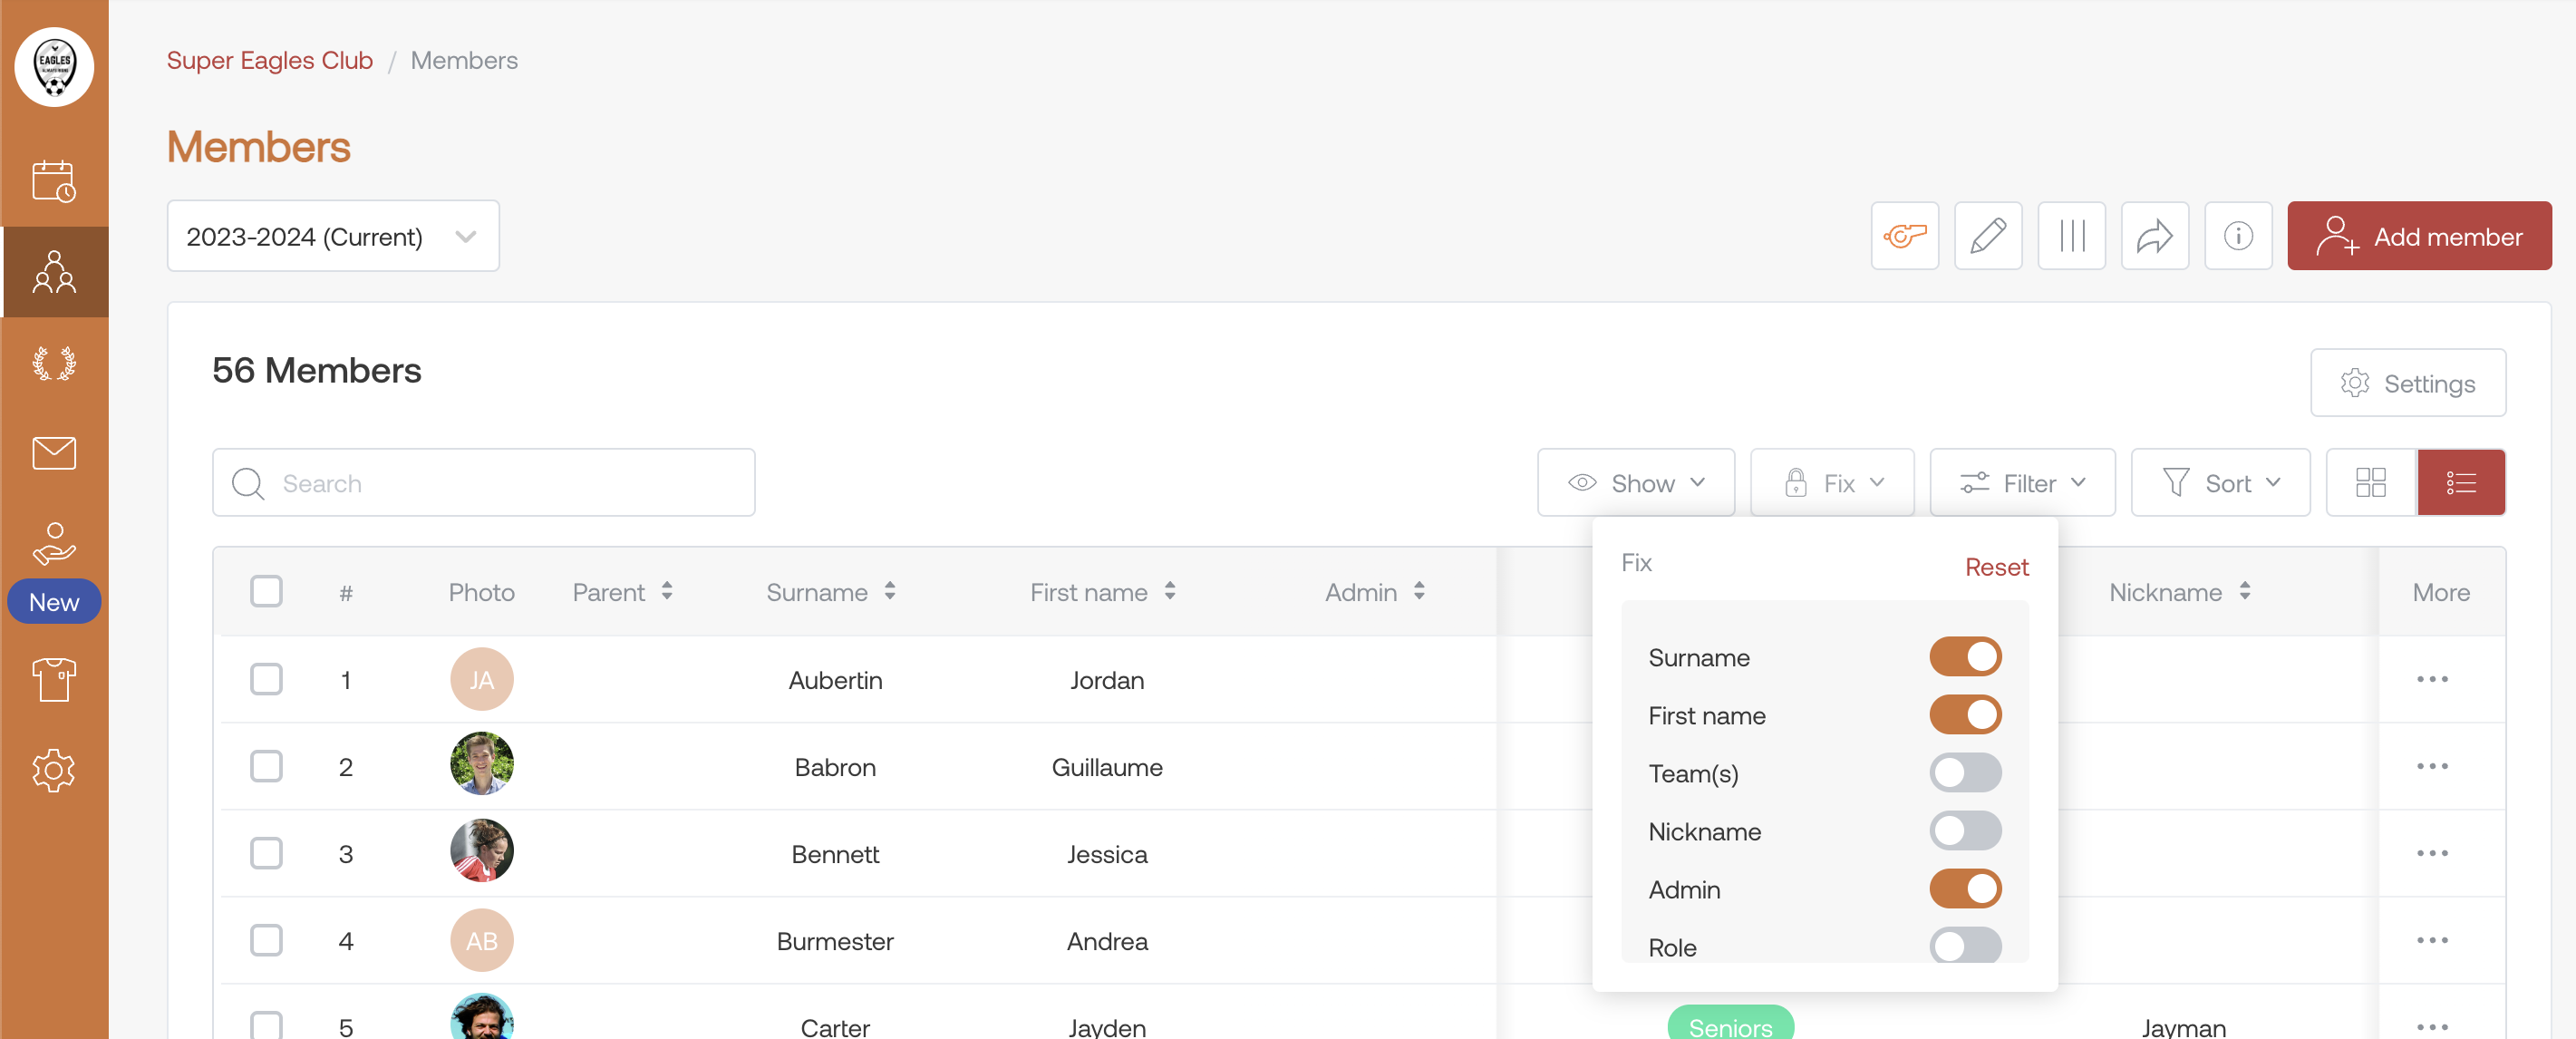
Task: Check the checkbox for member 1 Aubertin
Action: click(x=266, y=679)
